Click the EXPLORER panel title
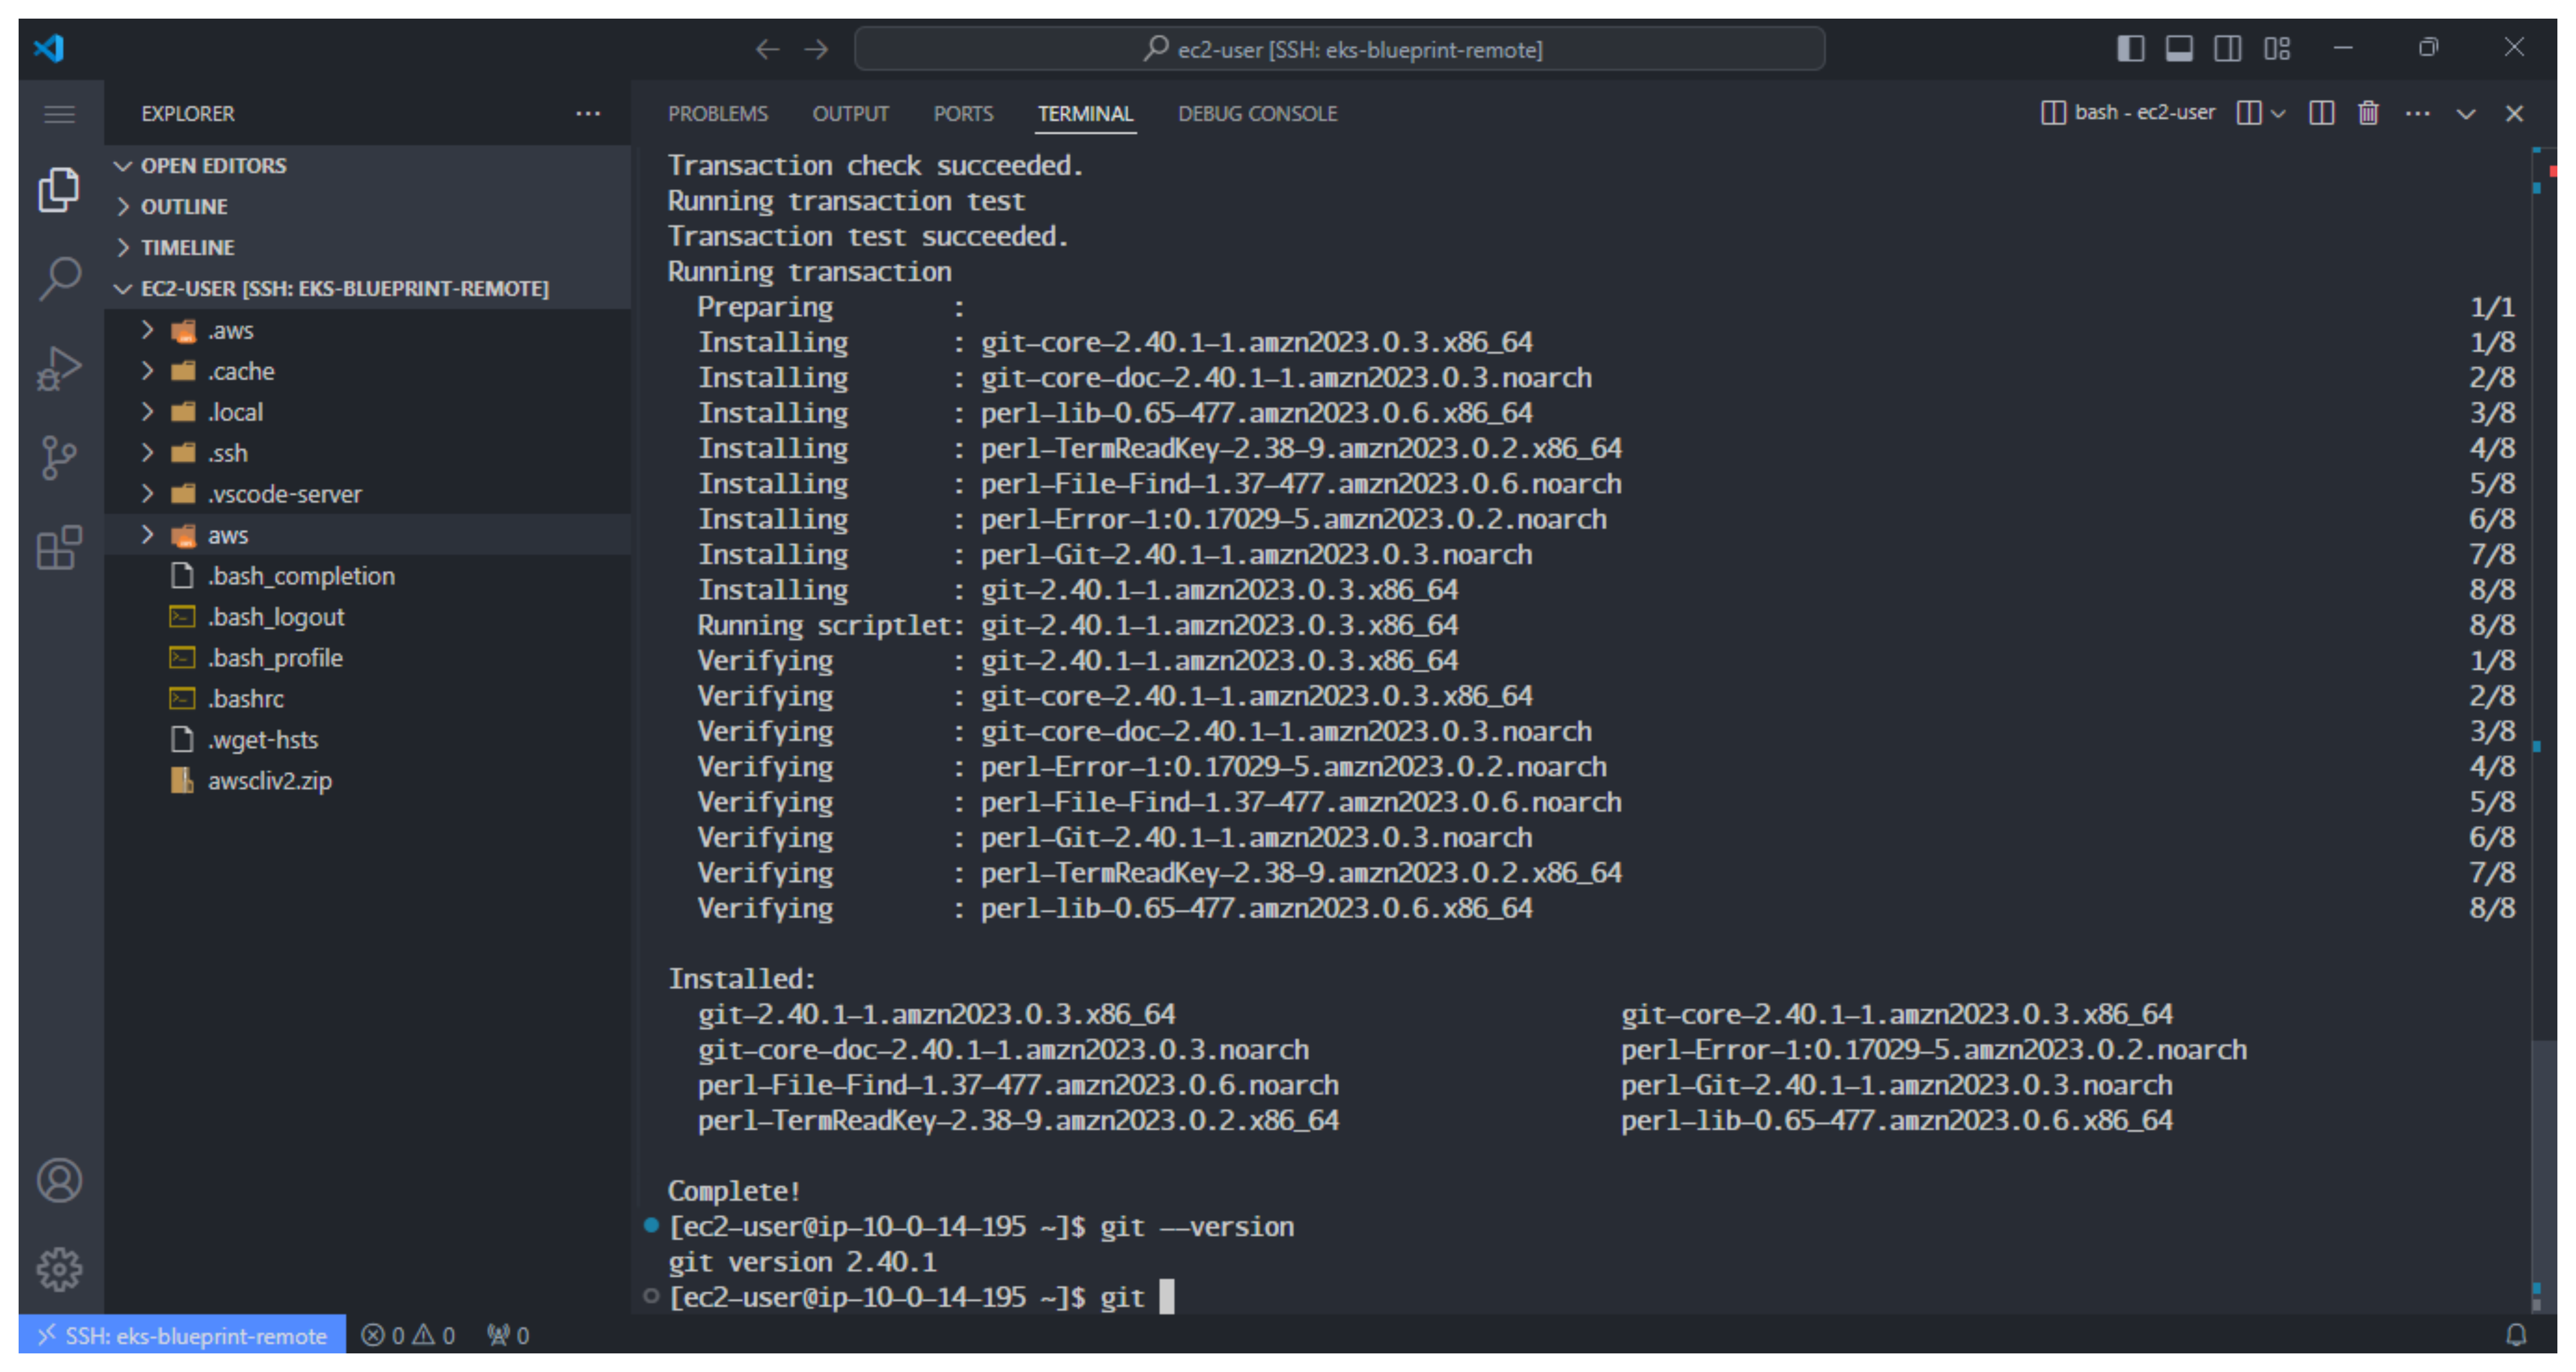This screenshot has width=2576, height=1372. tap(188, 114)
